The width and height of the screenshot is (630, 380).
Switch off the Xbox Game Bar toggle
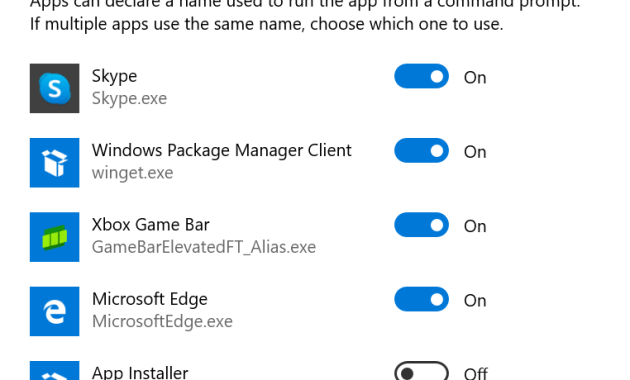pyautogui.click(x=421, y=225)
